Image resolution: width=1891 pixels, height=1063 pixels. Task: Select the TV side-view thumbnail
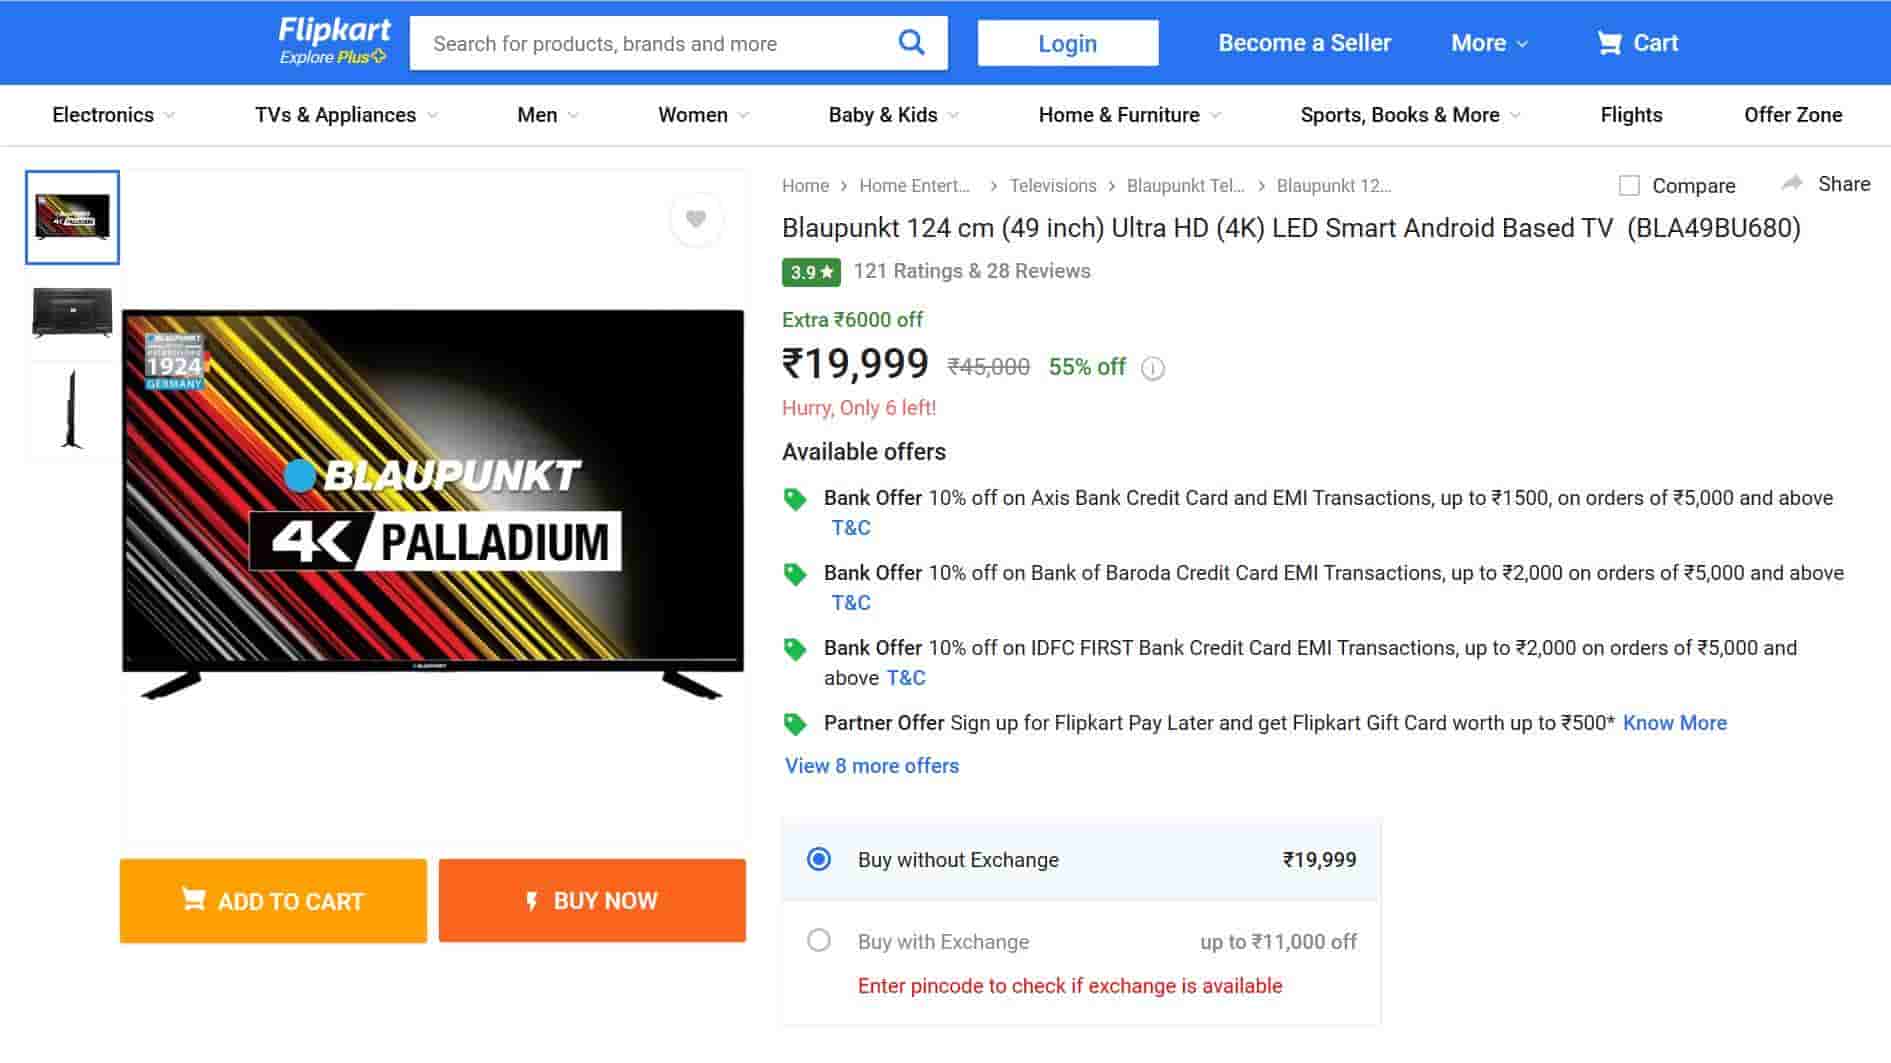click(72, 410)
